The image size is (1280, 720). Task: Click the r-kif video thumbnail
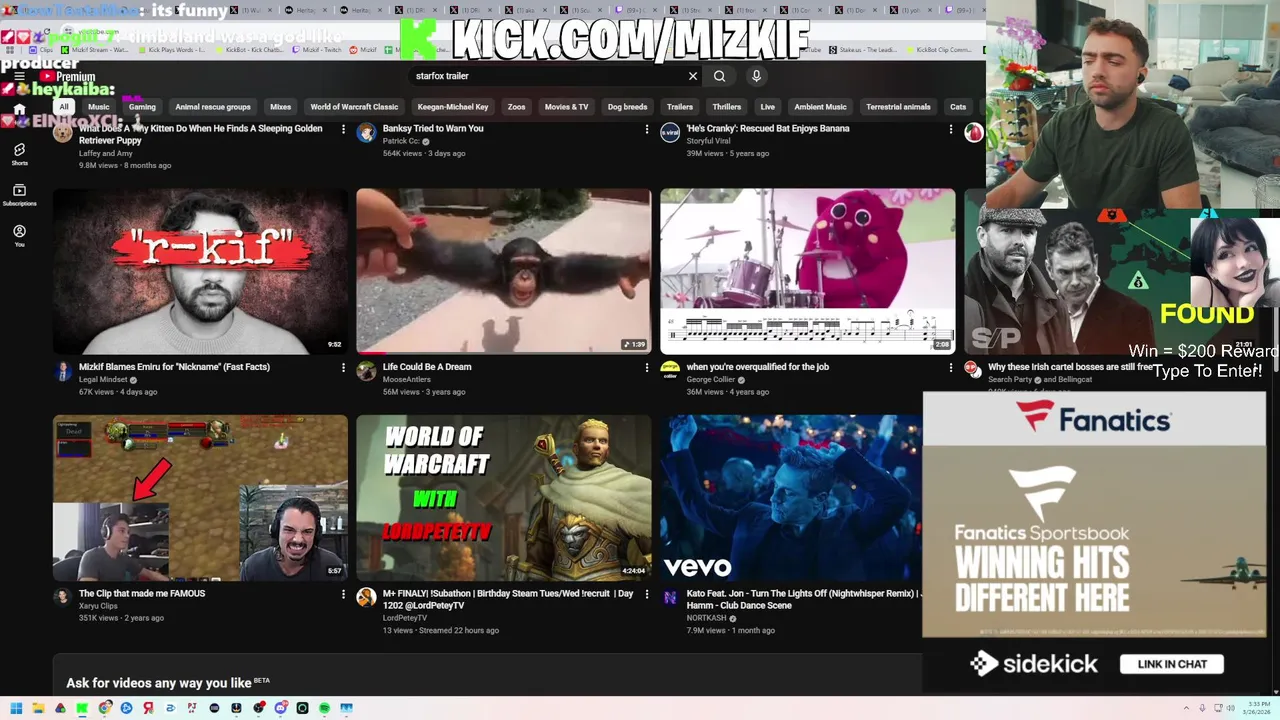coord(200,271)
